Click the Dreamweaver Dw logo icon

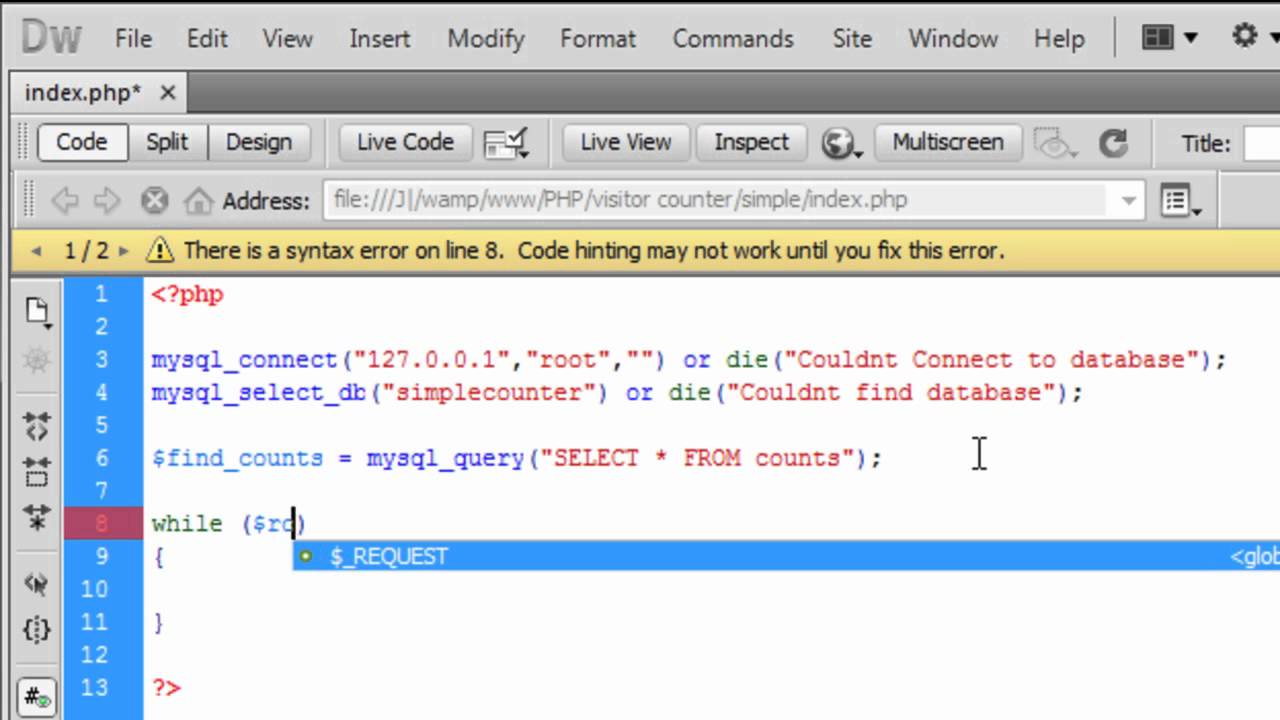tap(50, 38)
